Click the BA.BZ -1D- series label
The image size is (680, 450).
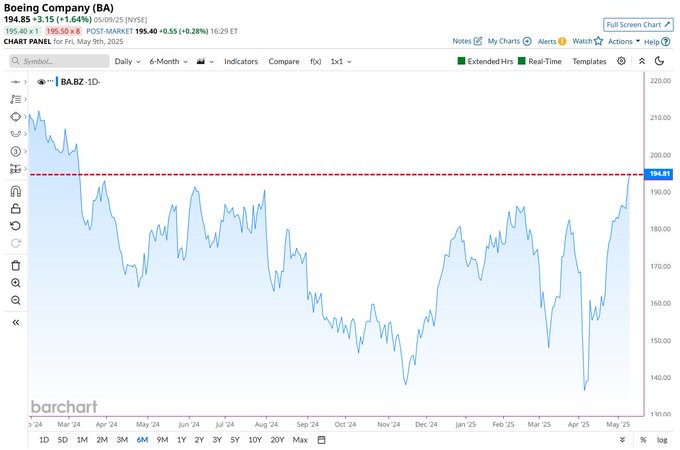[x=80, y=82]
